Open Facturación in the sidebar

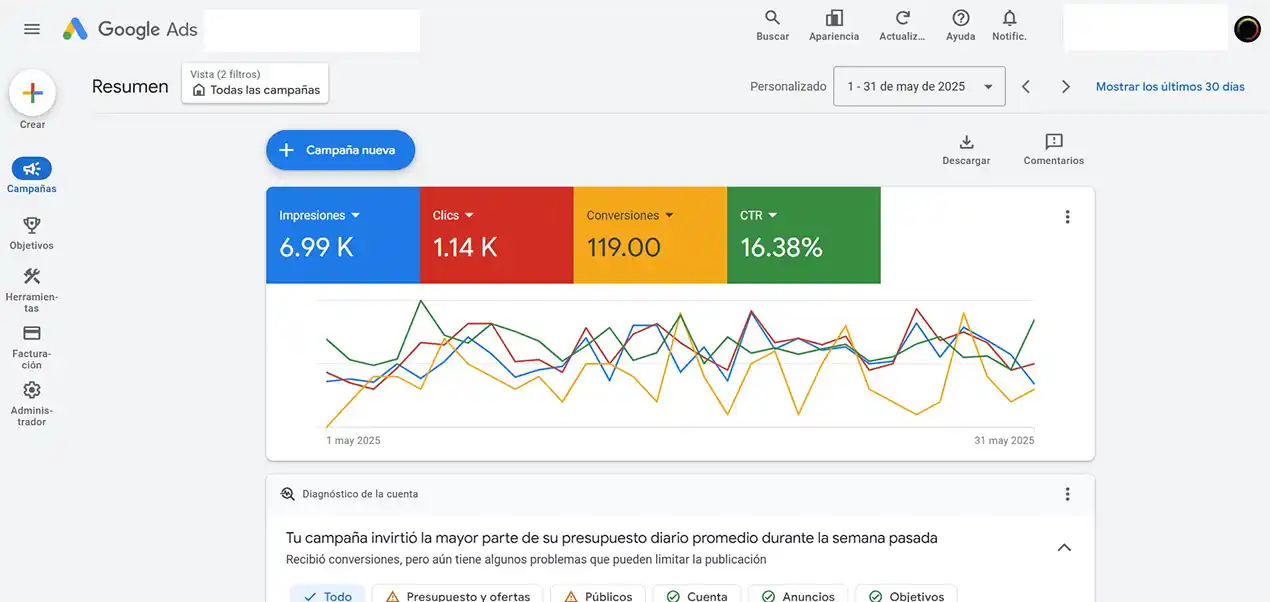[32, 347]
